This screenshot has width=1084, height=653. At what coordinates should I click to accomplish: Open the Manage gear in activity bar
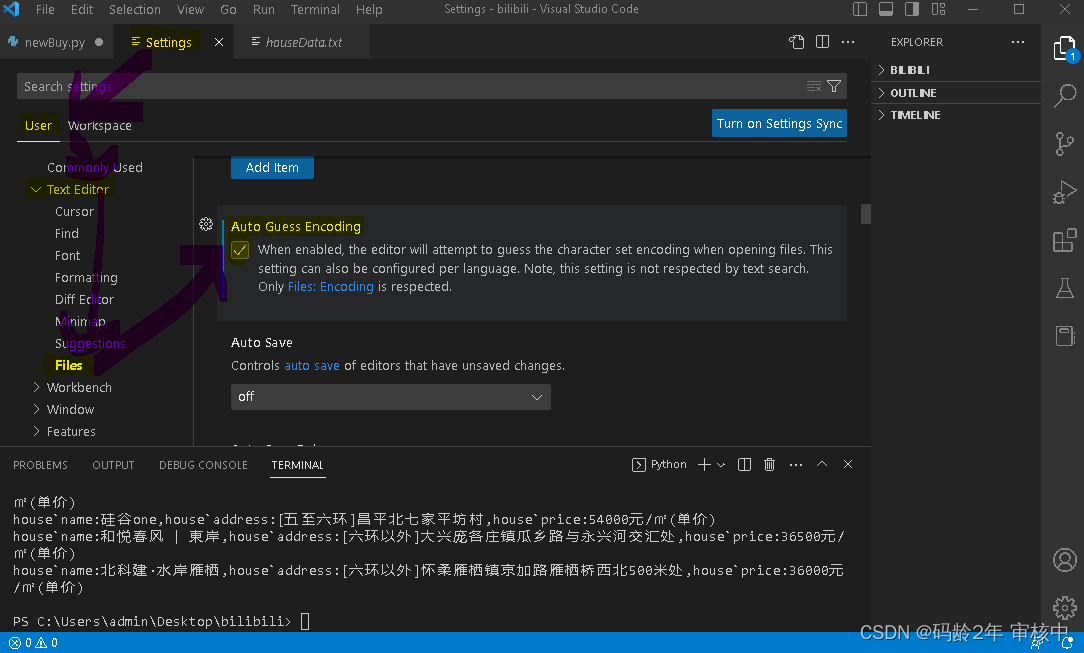1065,608
